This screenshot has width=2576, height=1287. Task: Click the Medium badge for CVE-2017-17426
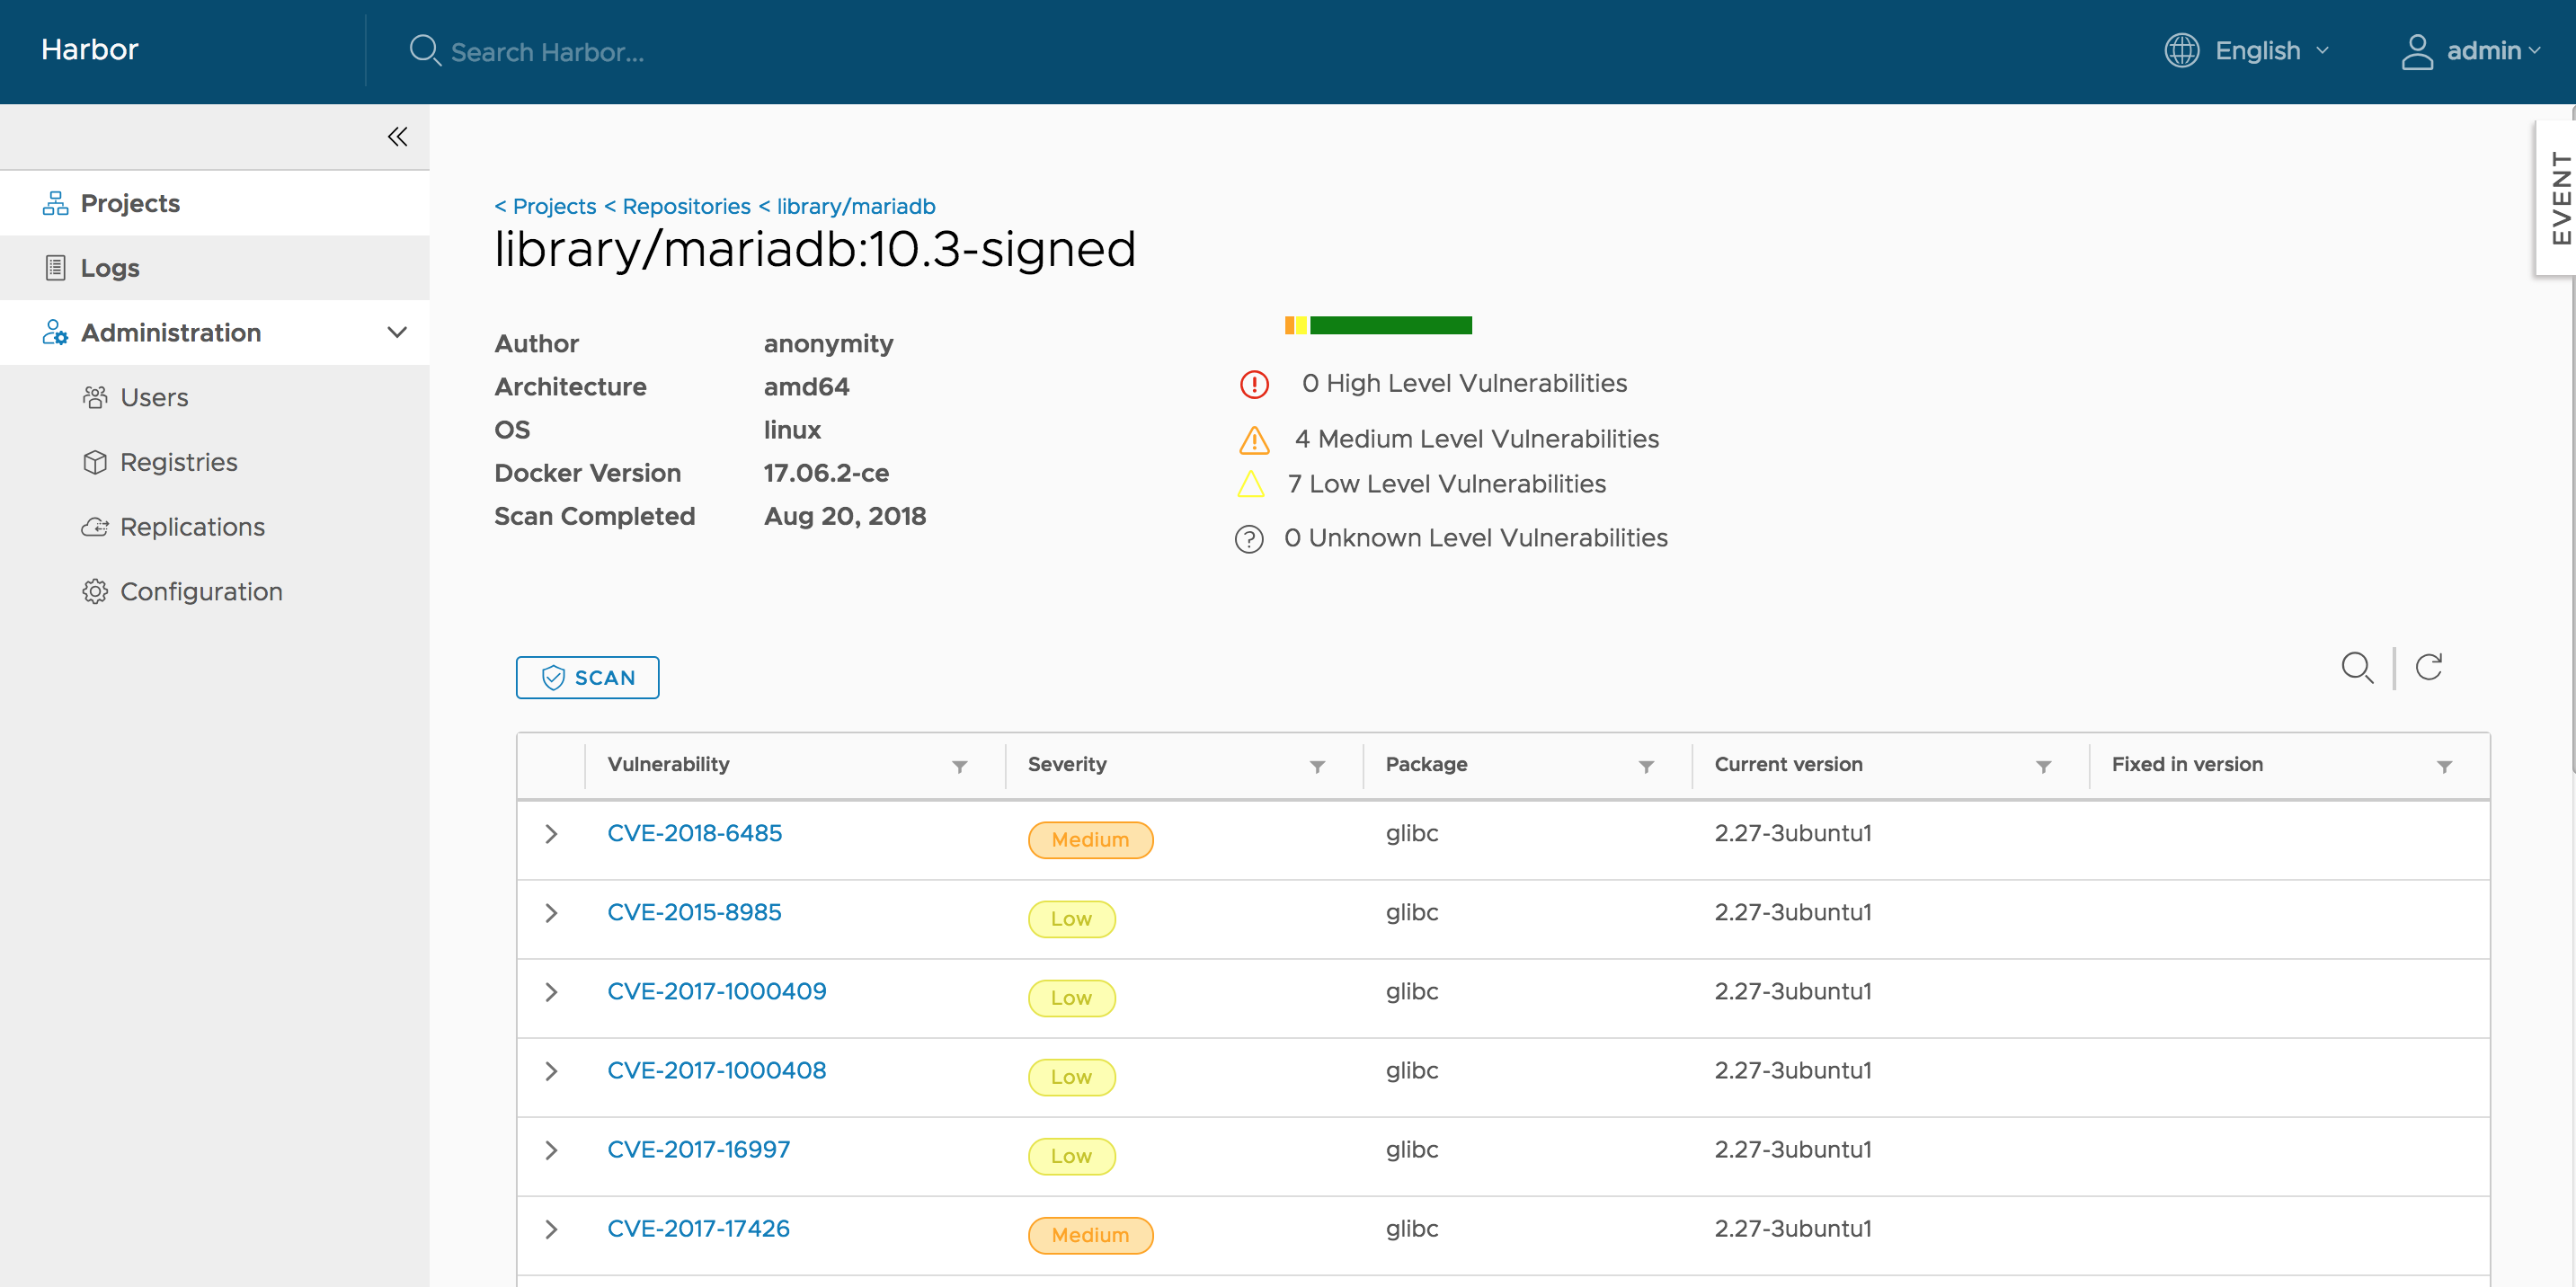pyautogui.click(x=1090, y=1235)
